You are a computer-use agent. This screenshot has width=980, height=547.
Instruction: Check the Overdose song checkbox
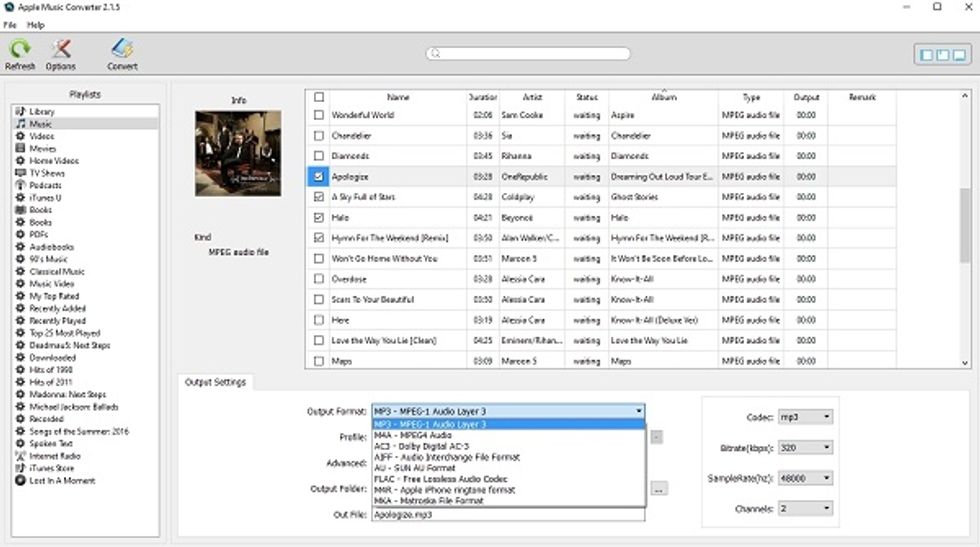pos(319,279)
